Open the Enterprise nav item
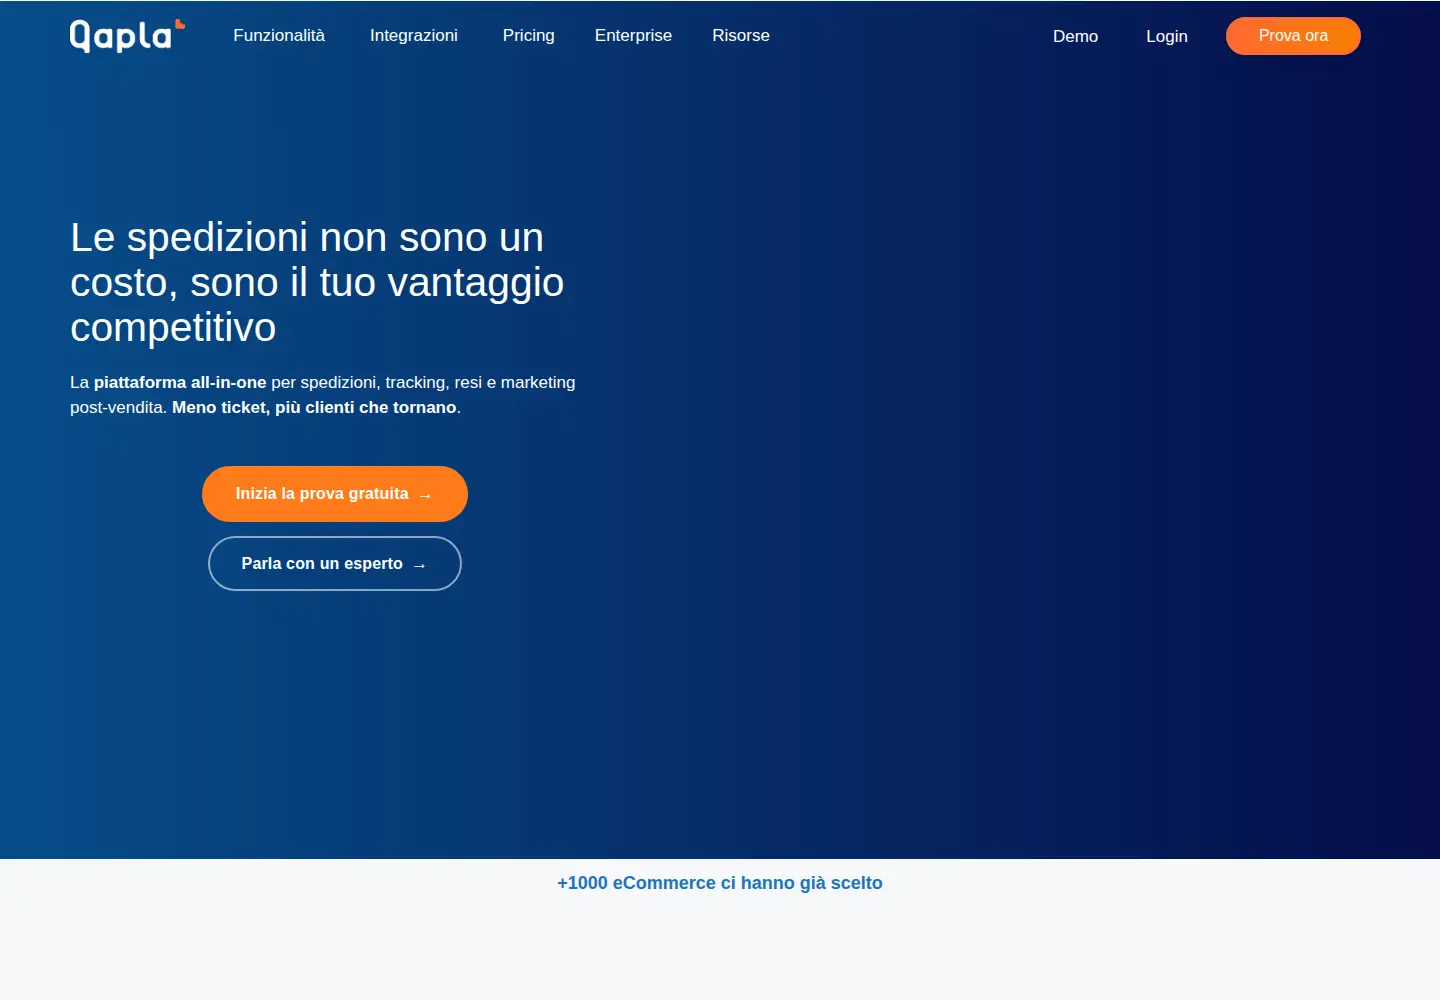Screen dimensions: 1440x1000 (633, 36)
